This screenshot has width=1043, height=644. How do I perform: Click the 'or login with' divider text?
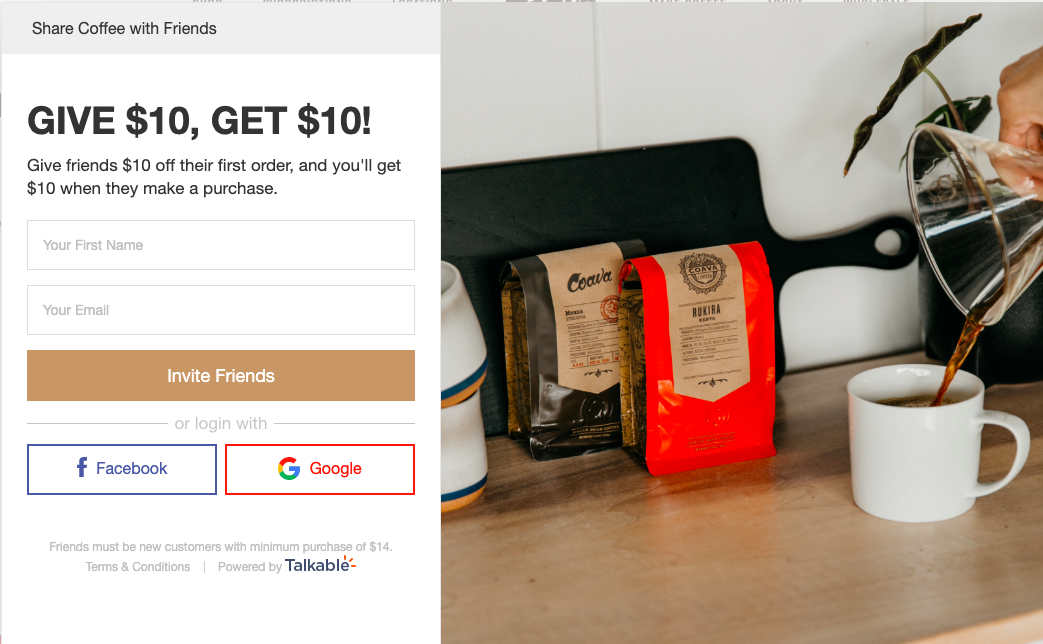pyautogui.click(x=221, y=423)
